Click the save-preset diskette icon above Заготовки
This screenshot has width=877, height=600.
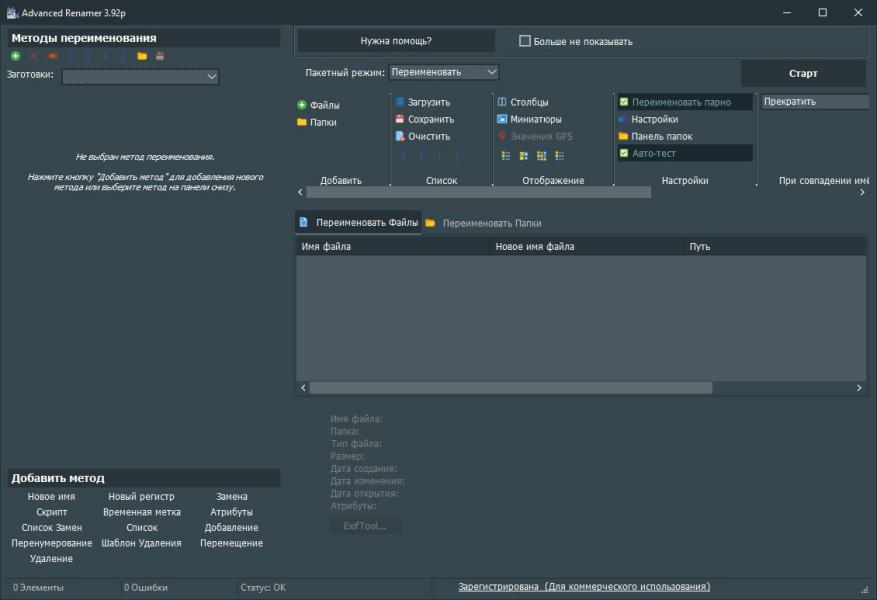coord(160,56)
